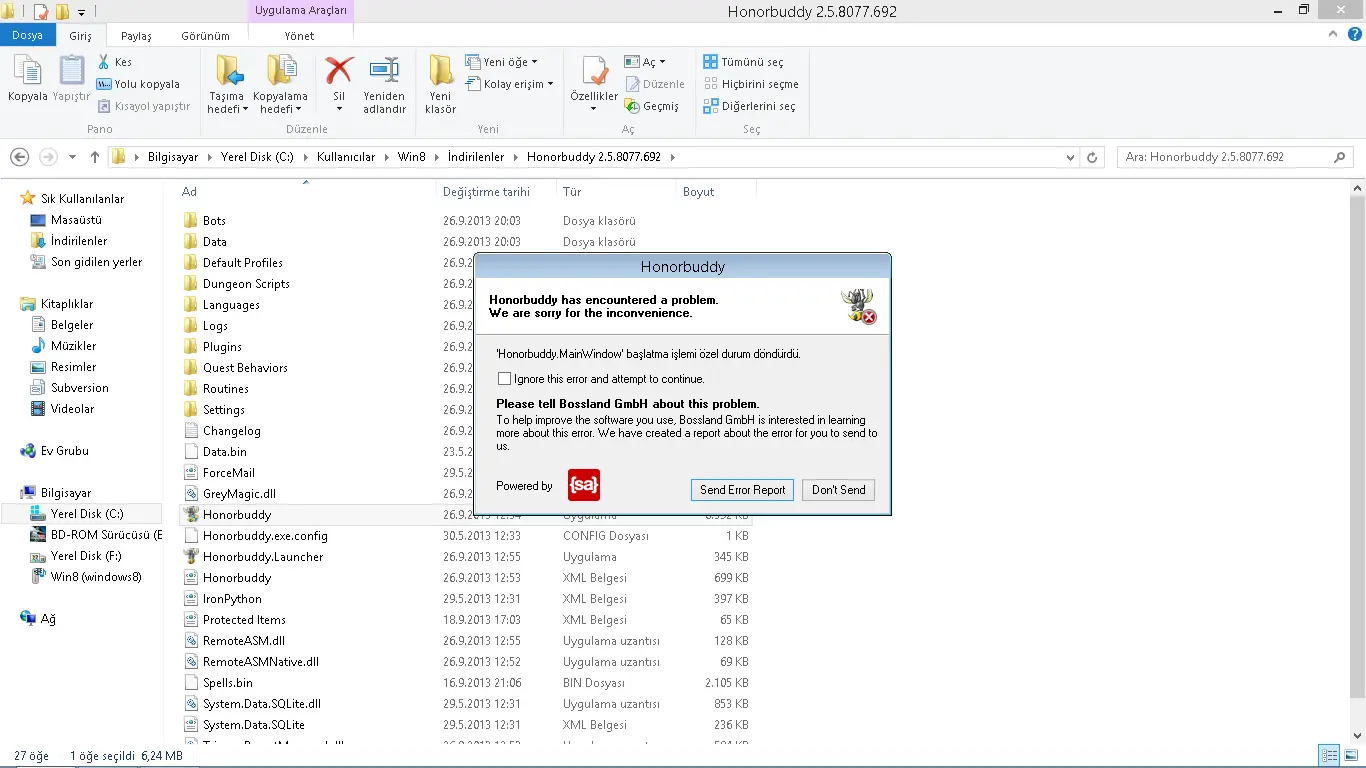1366x768 pixels.
Task: Click the back navigation arrow
Action: 19,157
